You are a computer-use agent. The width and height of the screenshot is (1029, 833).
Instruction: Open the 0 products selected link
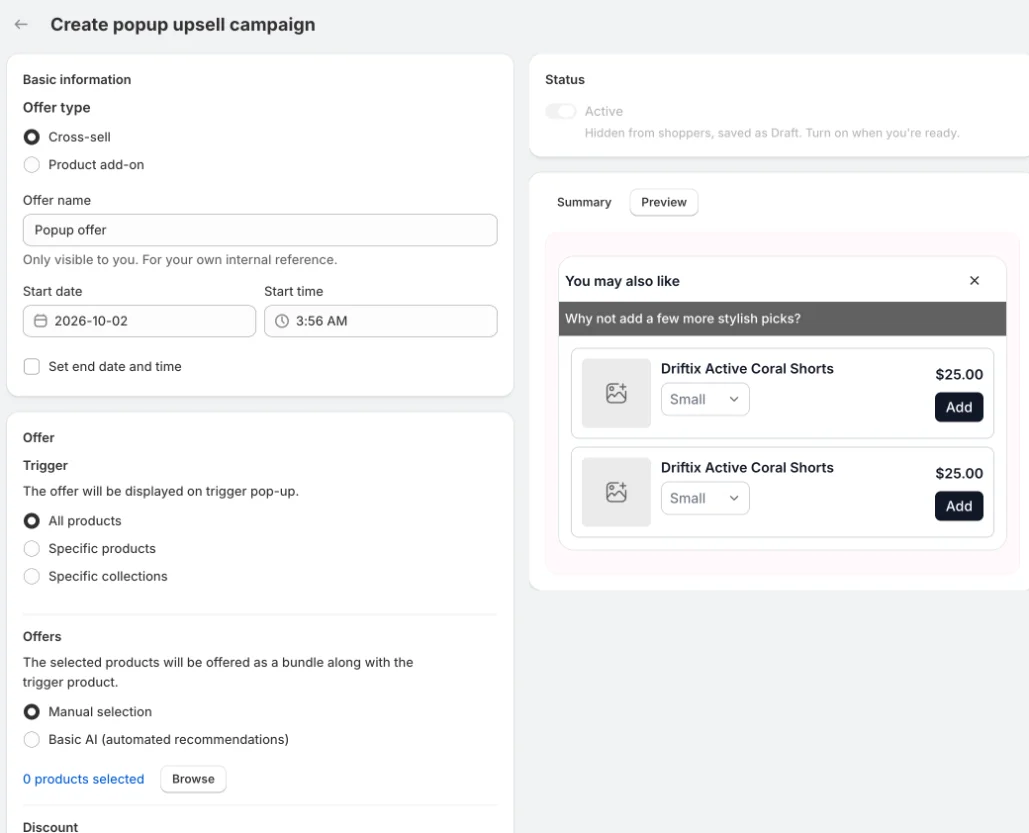point(83,779)
